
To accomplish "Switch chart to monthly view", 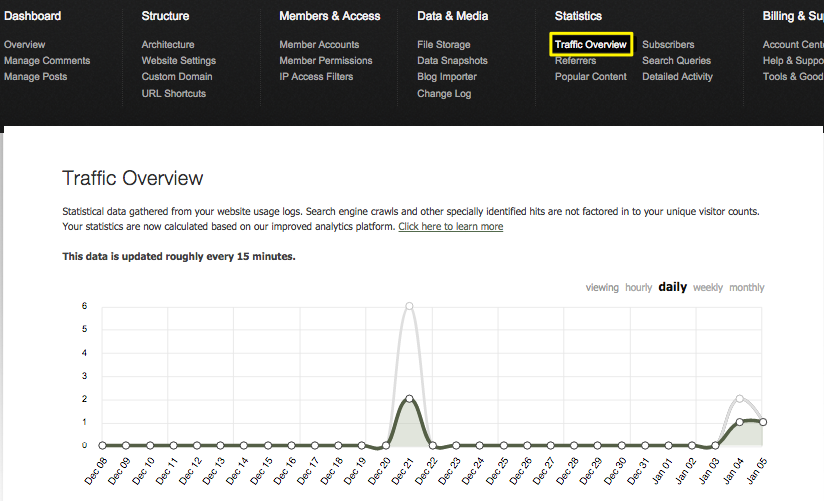I will pyautogui.click(x=746, y=288).
